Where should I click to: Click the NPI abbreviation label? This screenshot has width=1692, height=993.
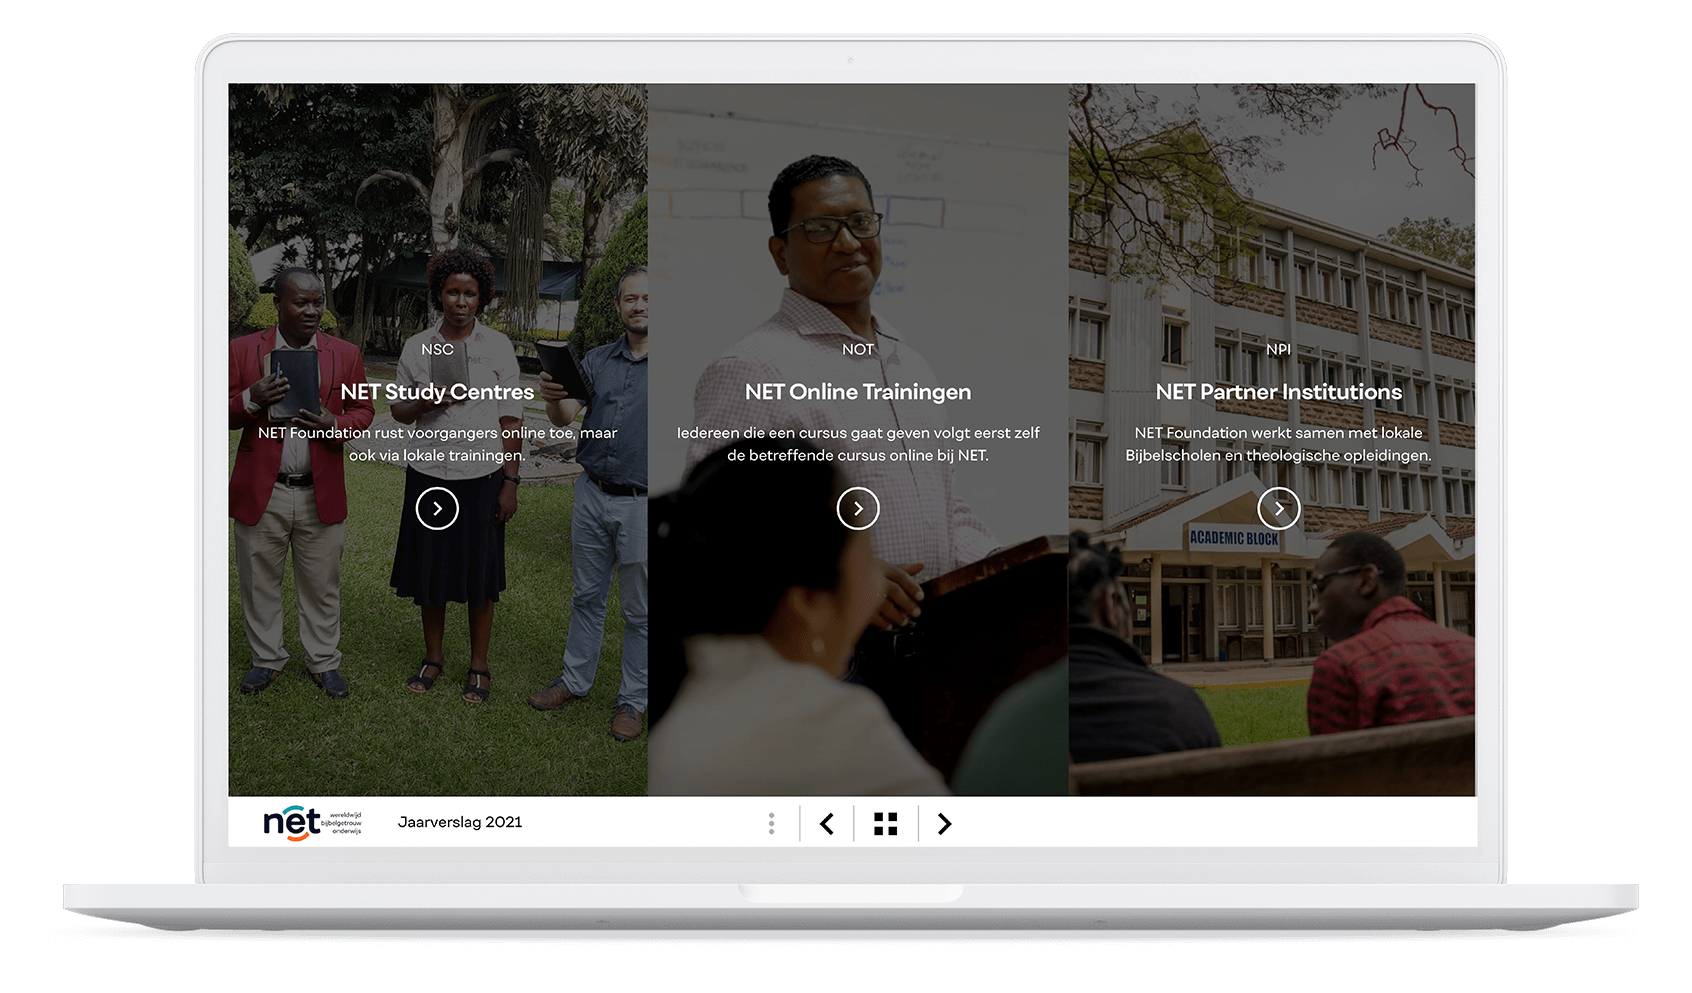click(x=1278, y=349)
